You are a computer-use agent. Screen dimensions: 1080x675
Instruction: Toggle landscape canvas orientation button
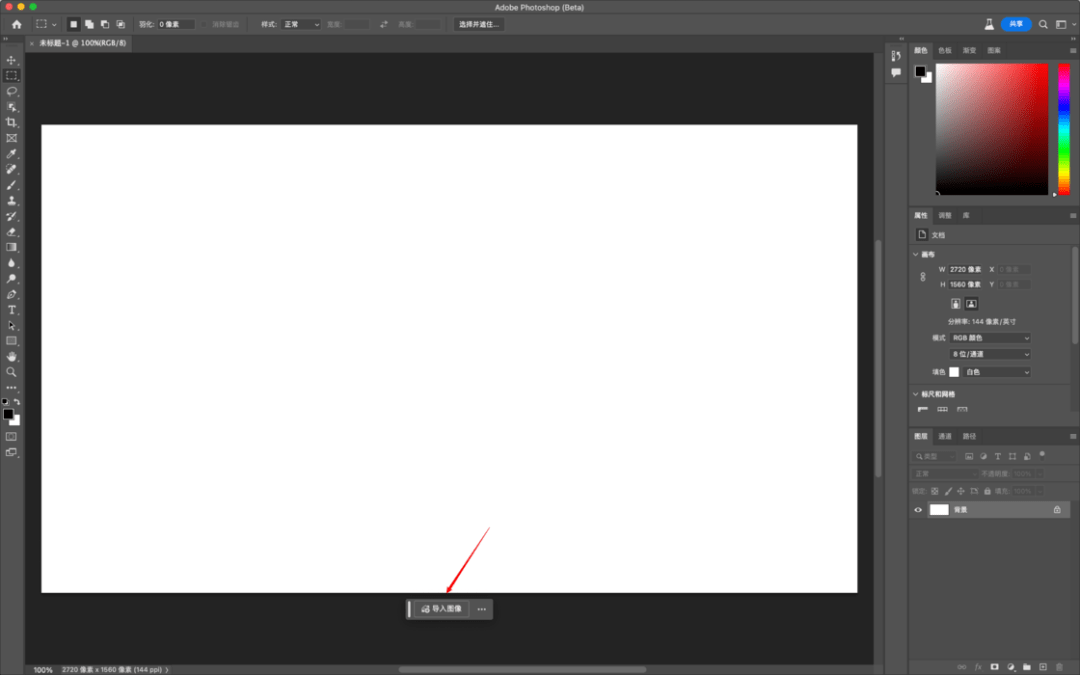tap(971, 304)
